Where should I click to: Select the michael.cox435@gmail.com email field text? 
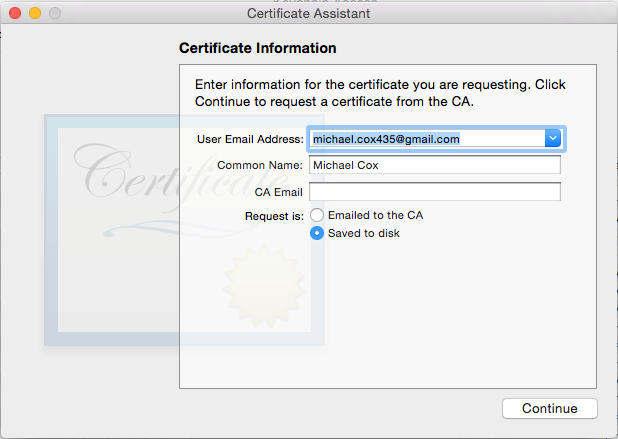[386, 139]
